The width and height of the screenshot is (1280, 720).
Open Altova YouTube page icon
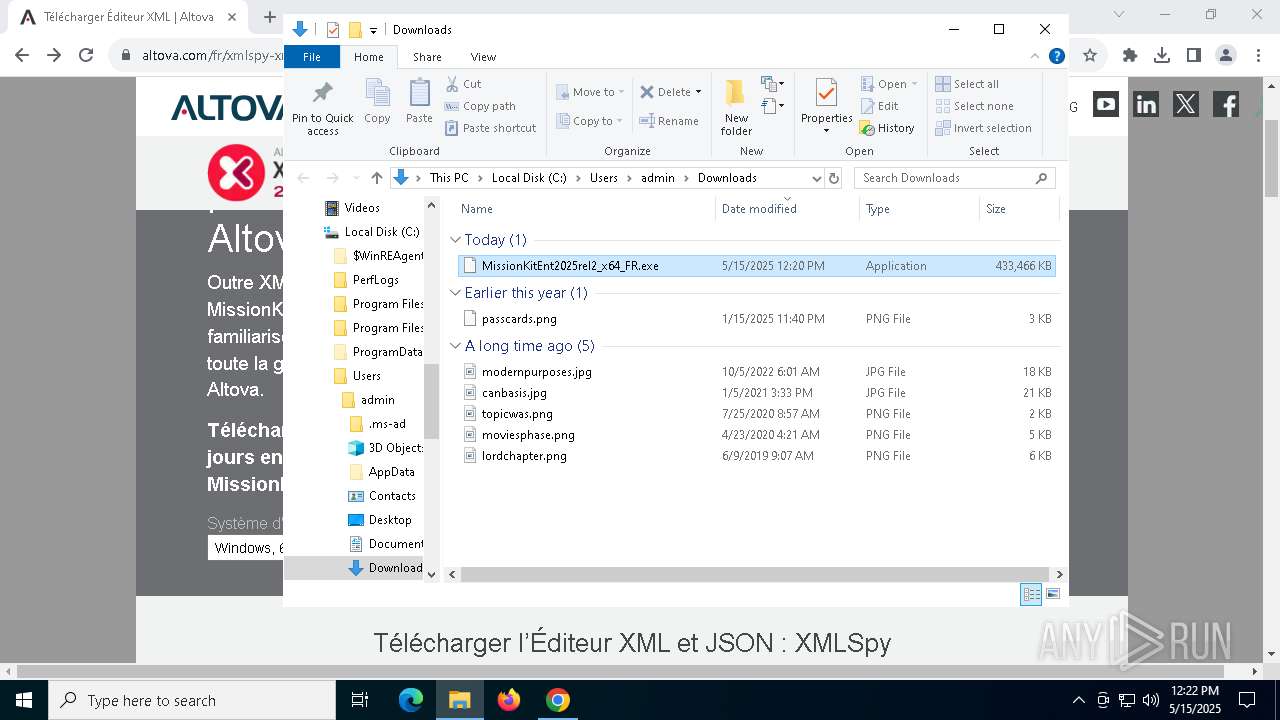[x=1106, y=103]
